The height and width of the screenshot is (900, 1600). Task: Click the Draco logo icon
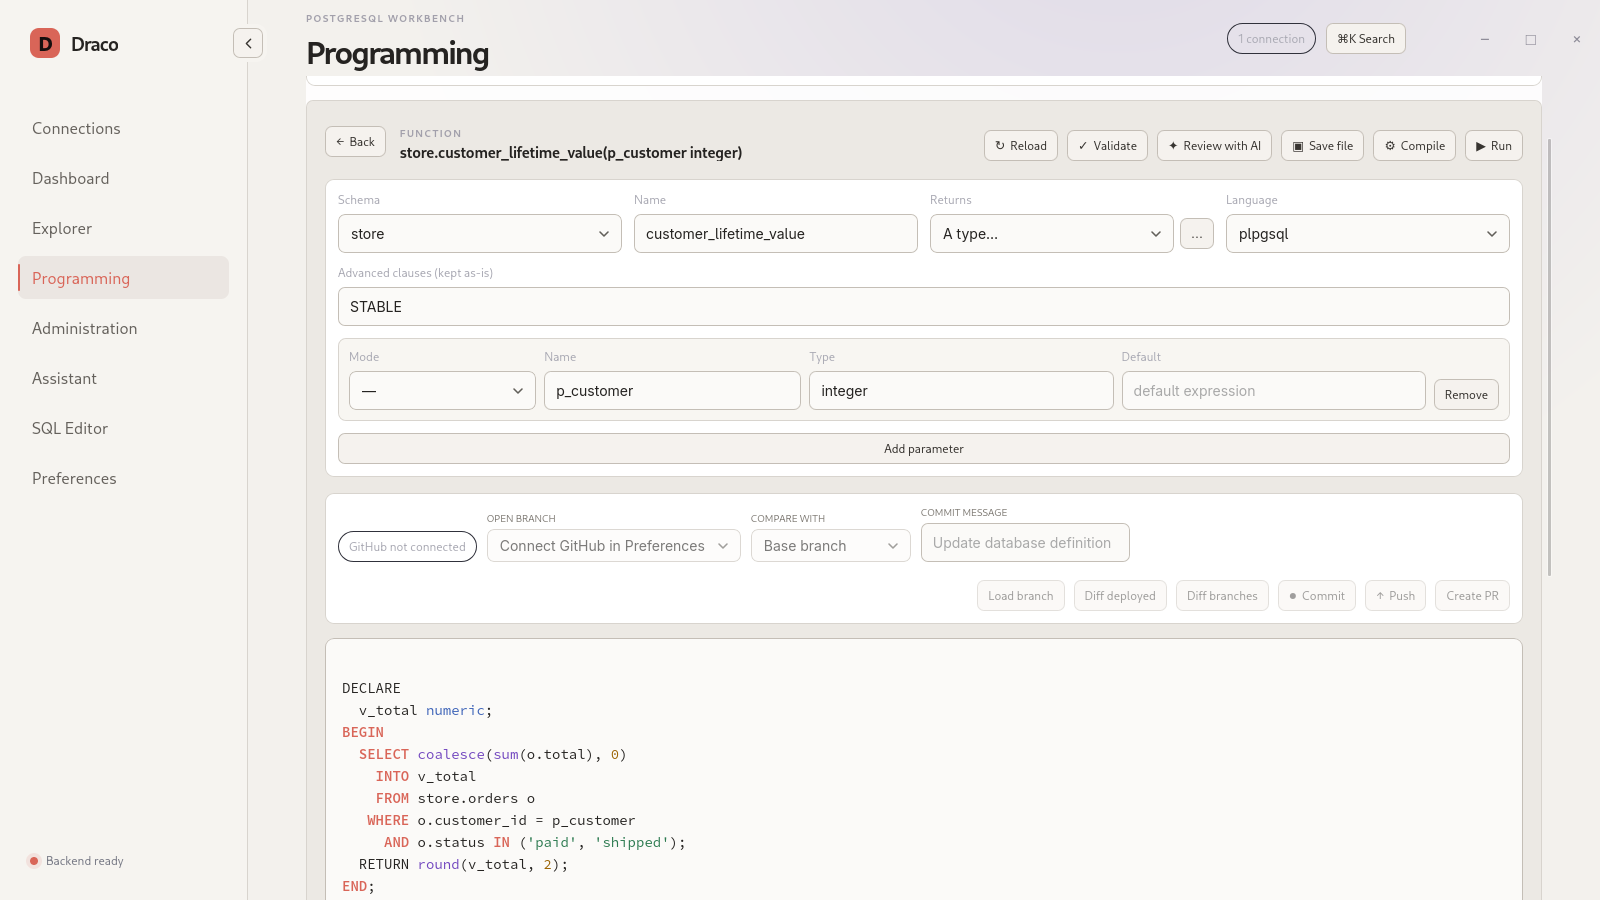tap(45, 43)
